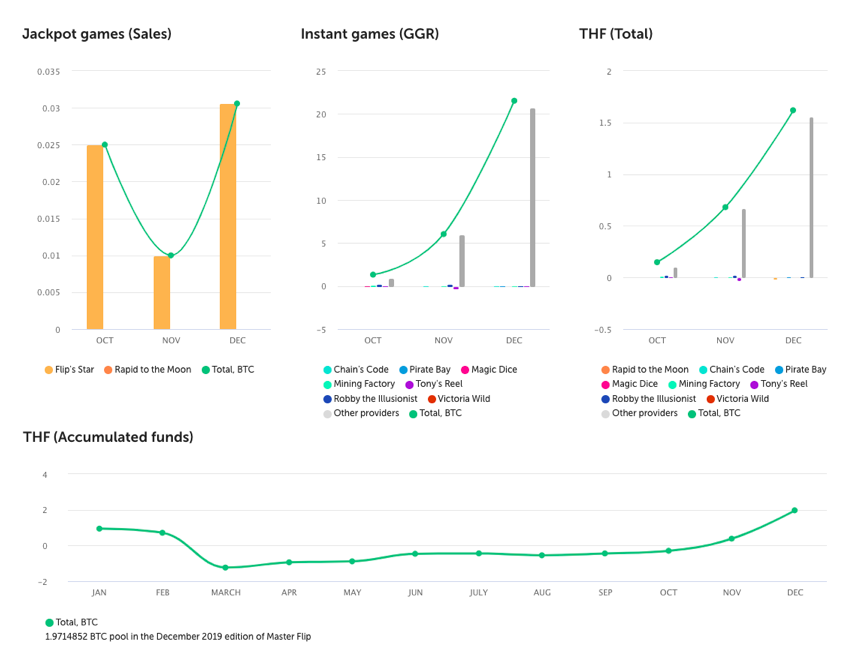Toggle Magic Dice legend in THF (Total) chart
Image resolution: width=861 pixels, height=672 pixels.
point(629,384)
